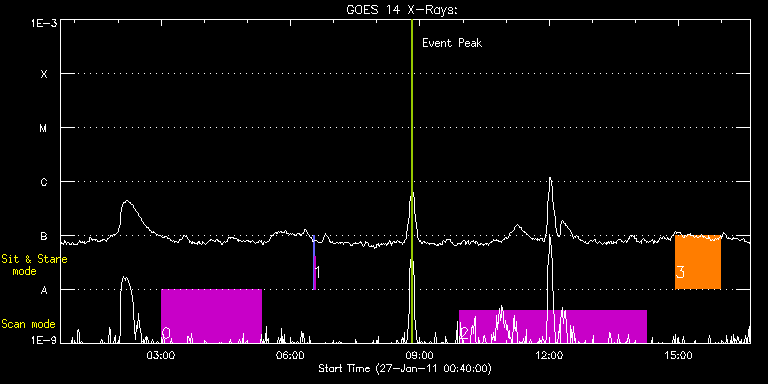The width and height of the screenshot is (768, 384).
Task: Click the A flare class axis label
Action: click(x=44, y=290)
